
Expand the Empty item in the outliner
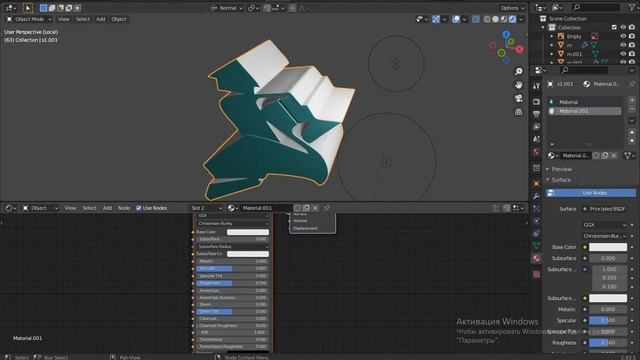pos(552,36)
